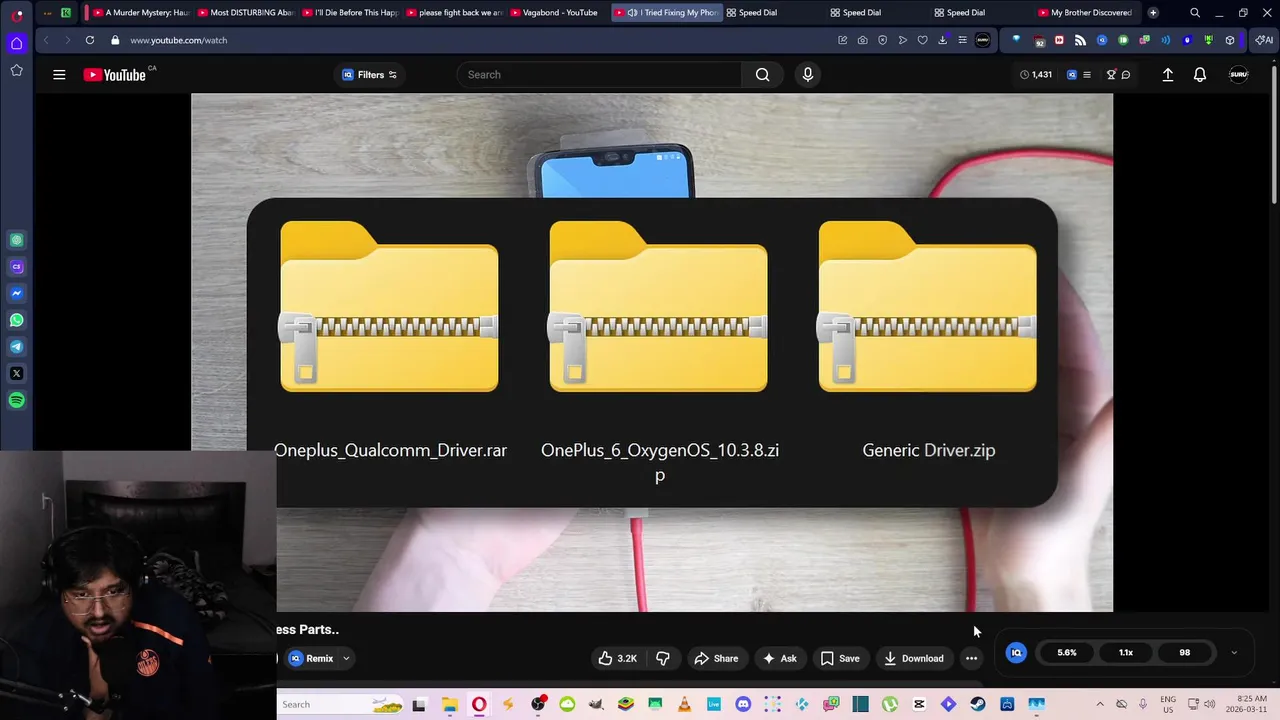Submit search with the magnifier button

tap(762, 75)
